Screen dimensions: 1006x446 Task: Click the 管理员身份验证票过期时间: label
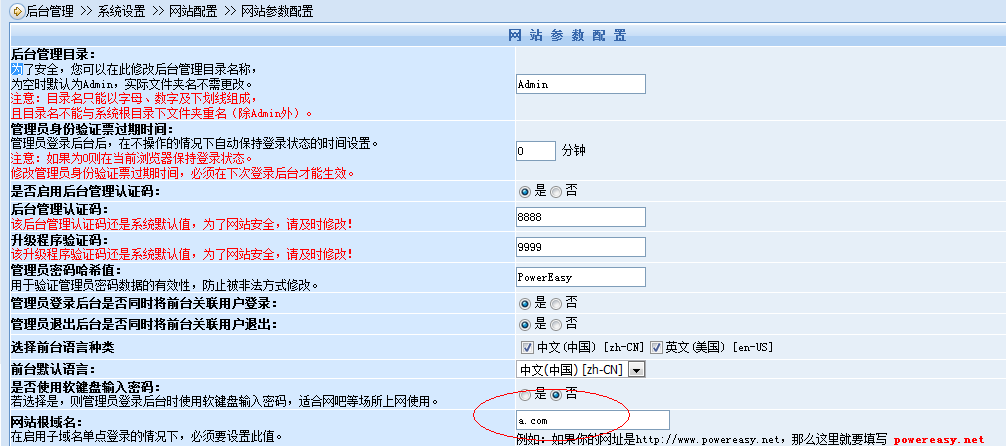(92, 129)
